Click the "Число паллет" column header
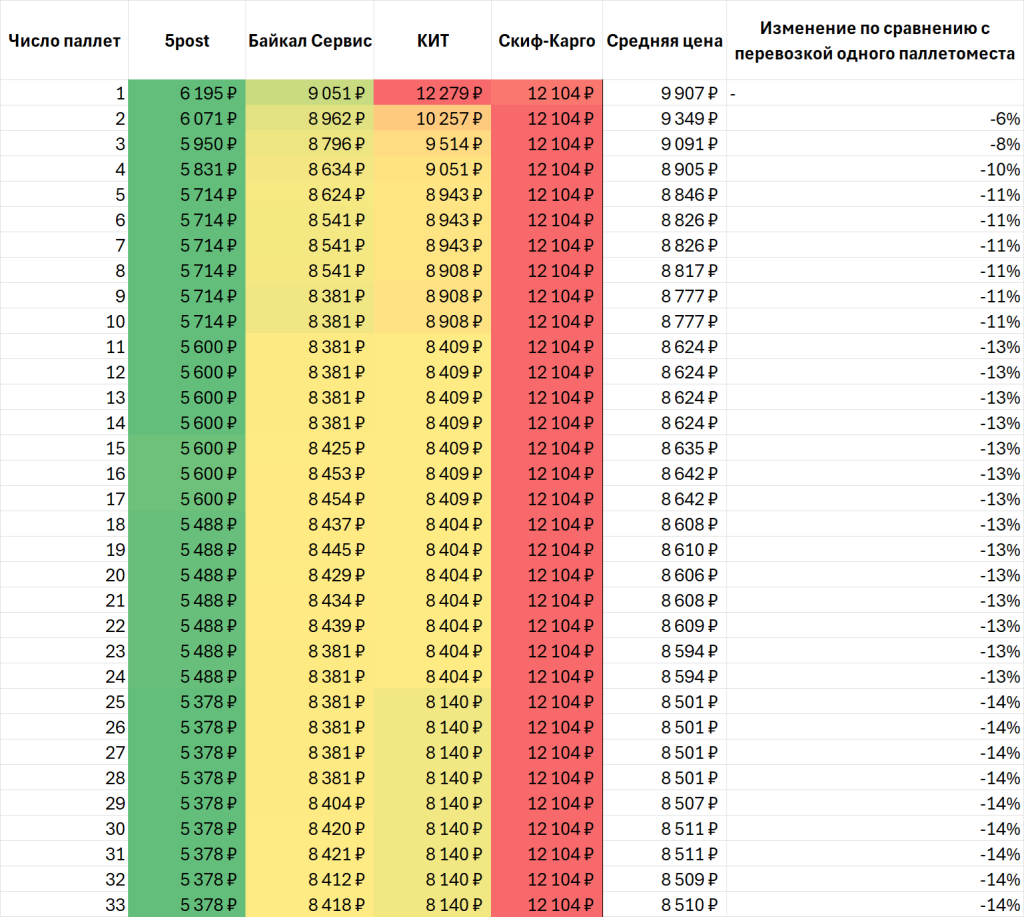1024x917 pixels. click(64, 42)
